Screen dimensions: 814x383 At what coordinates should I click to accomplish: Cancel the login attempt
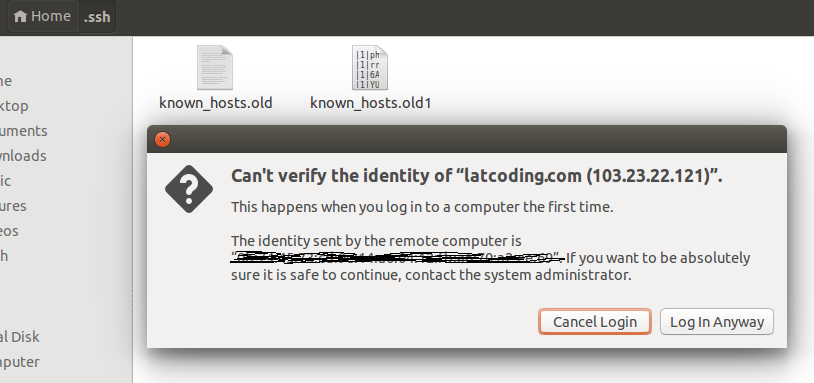click(x=595, y=322)
